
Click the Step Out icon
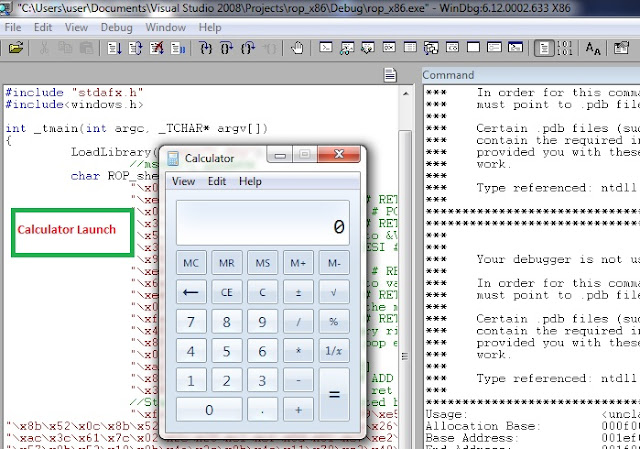click(x=248, y=48)
